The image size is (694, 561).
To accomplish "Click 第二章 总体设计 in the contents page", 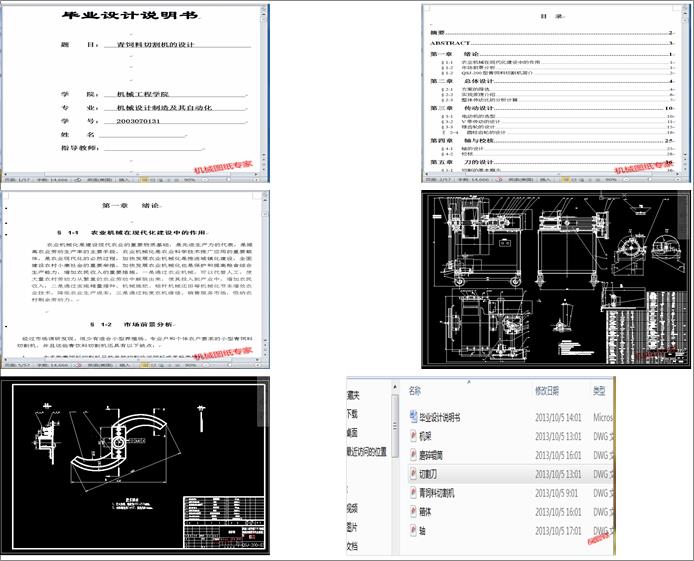I will (x=552, y=81).
